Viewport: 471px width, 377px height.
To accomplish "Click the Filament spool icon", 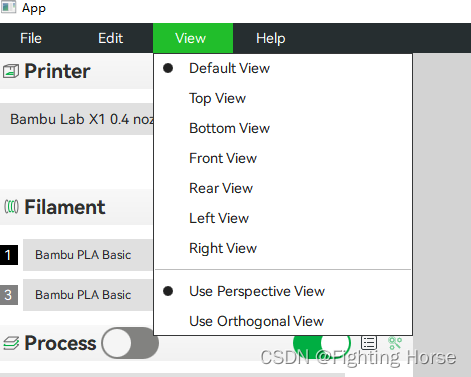I will (x=11, y=207).
